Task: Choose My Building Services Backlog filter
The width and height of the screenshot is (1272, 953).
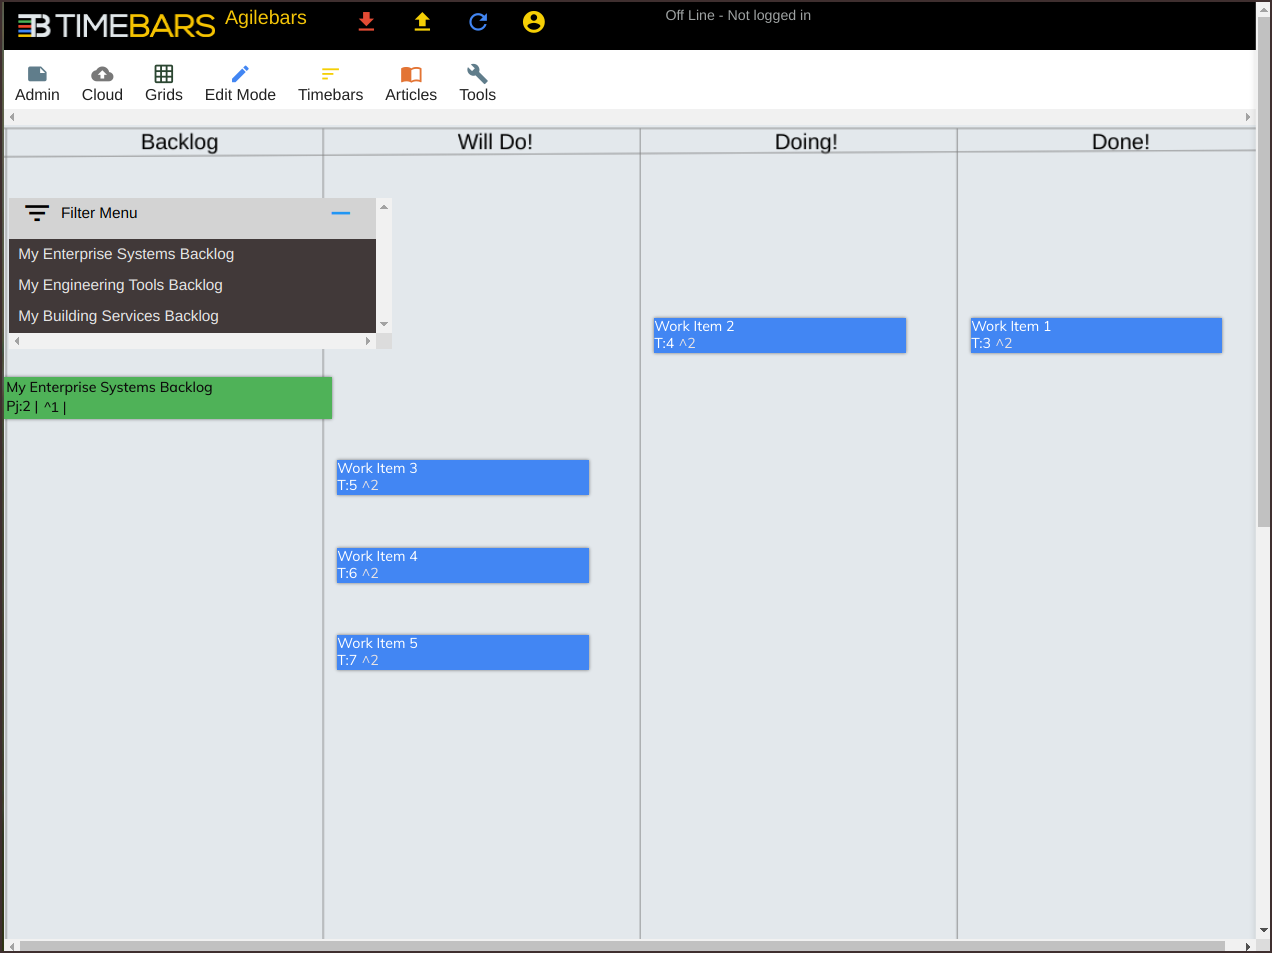Action: click(x=118, y=316)
